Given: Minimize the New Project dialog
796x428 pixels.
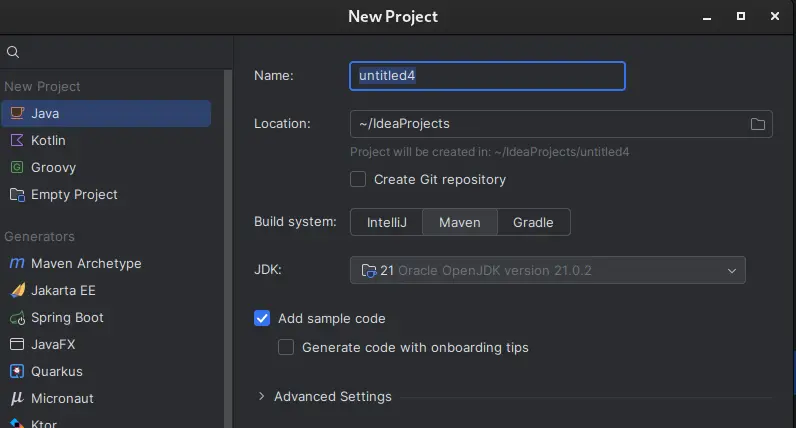Looking at the screenshot, I should 707,17.
